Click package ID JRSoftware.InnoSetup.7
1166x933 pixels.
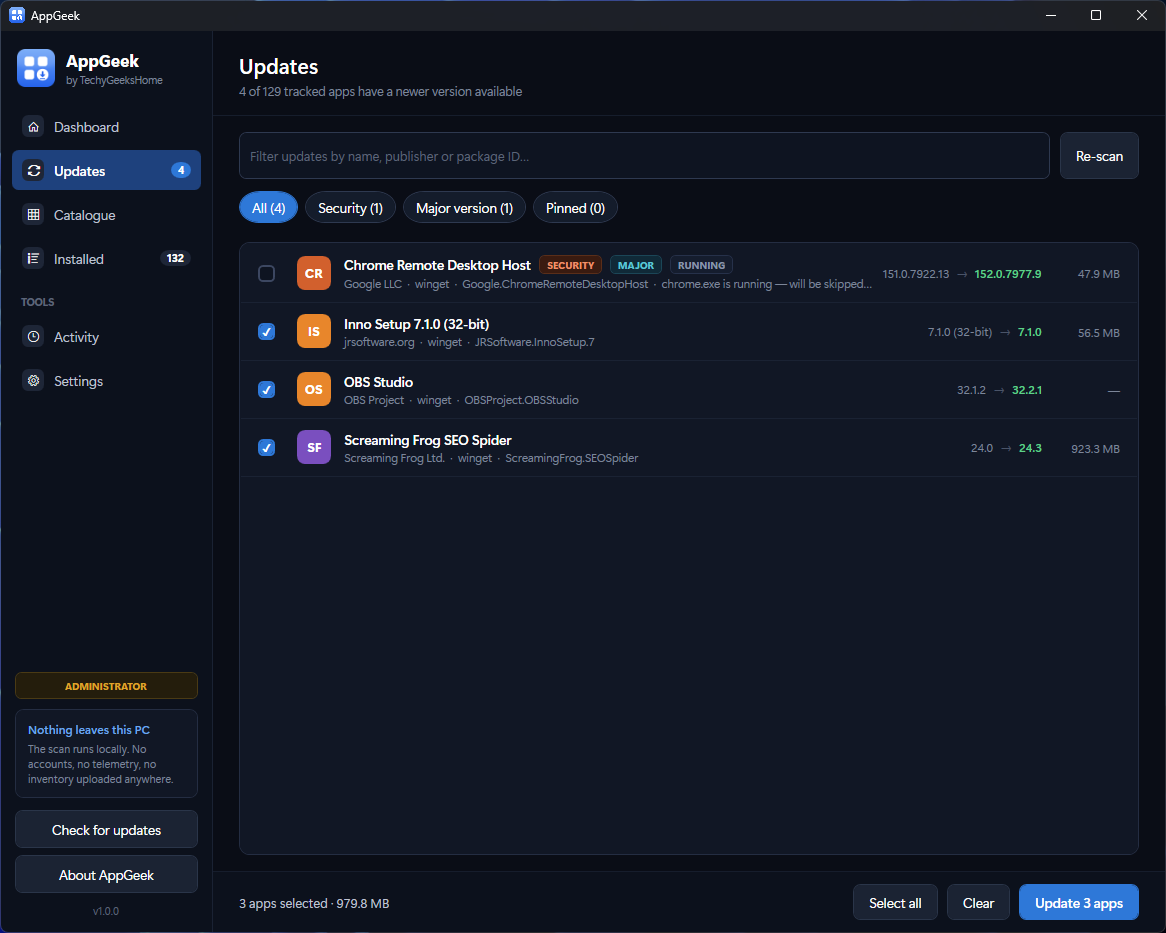click(x=535, y=342)
